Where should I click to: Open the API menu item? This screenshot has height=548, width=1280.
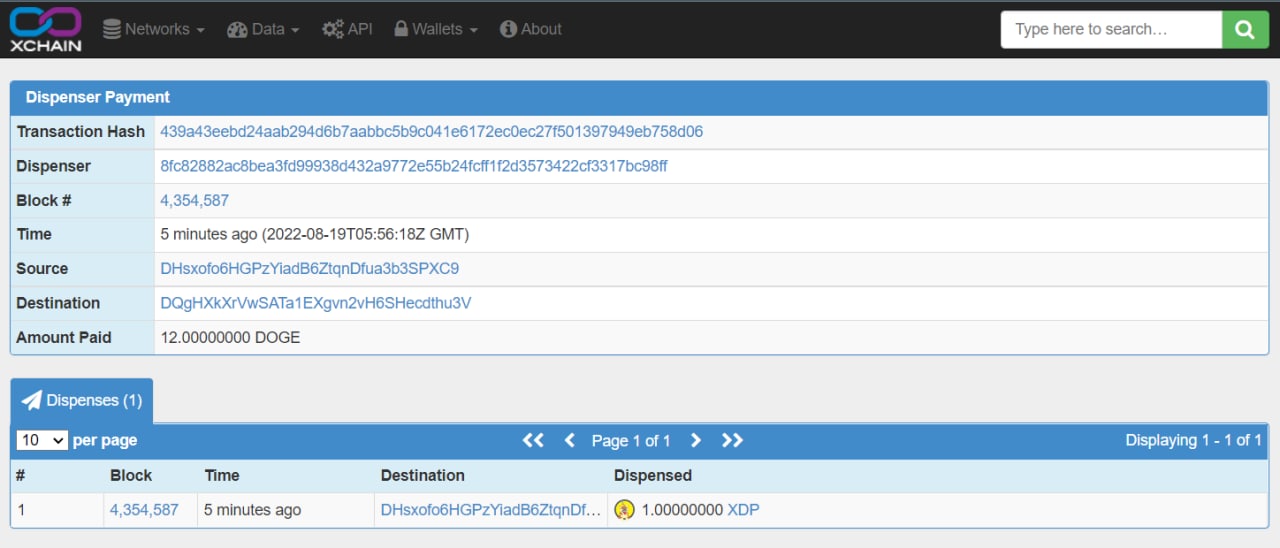[x=347, y=29]
